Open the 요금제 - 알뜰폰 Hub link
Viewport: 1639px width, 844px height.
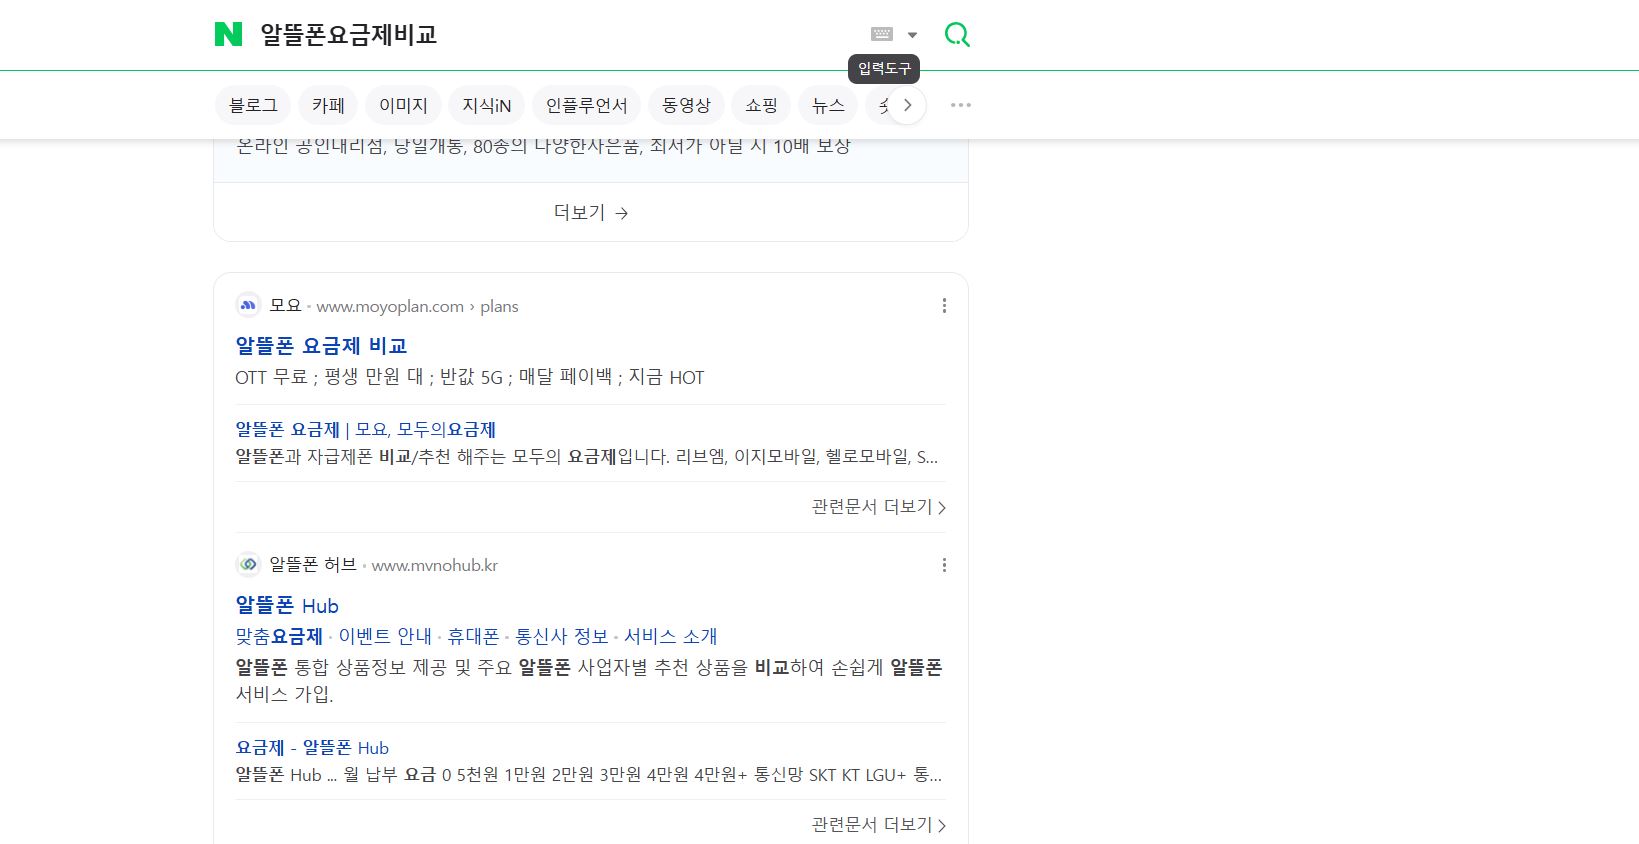pyautogui.click(x=312, y=747)
